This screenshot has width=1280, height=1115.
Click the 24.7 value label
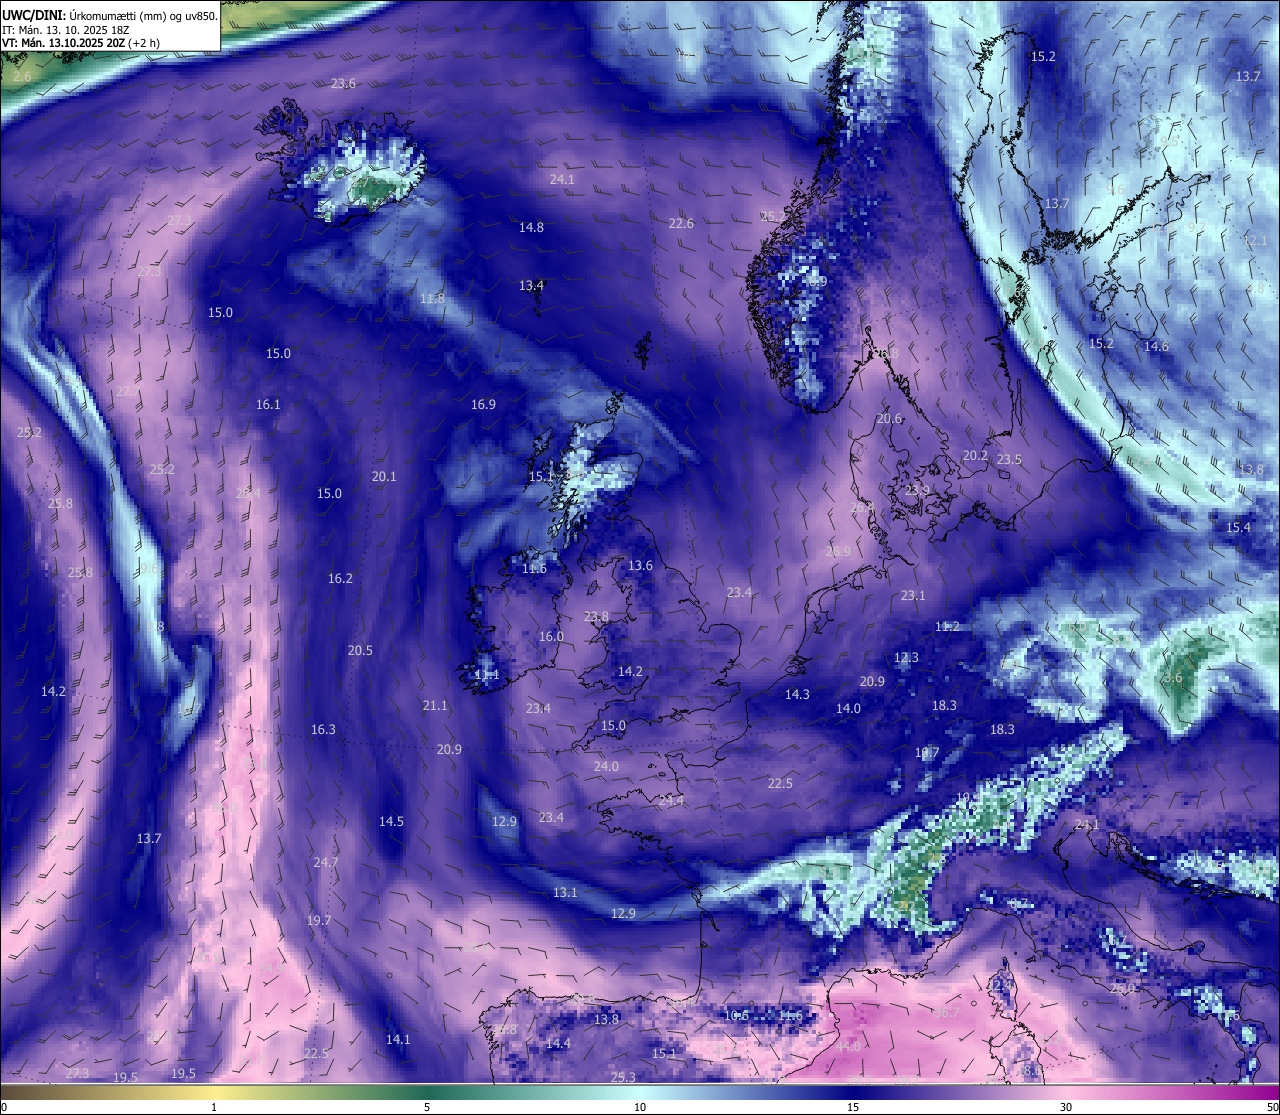(x=326, y=863)
